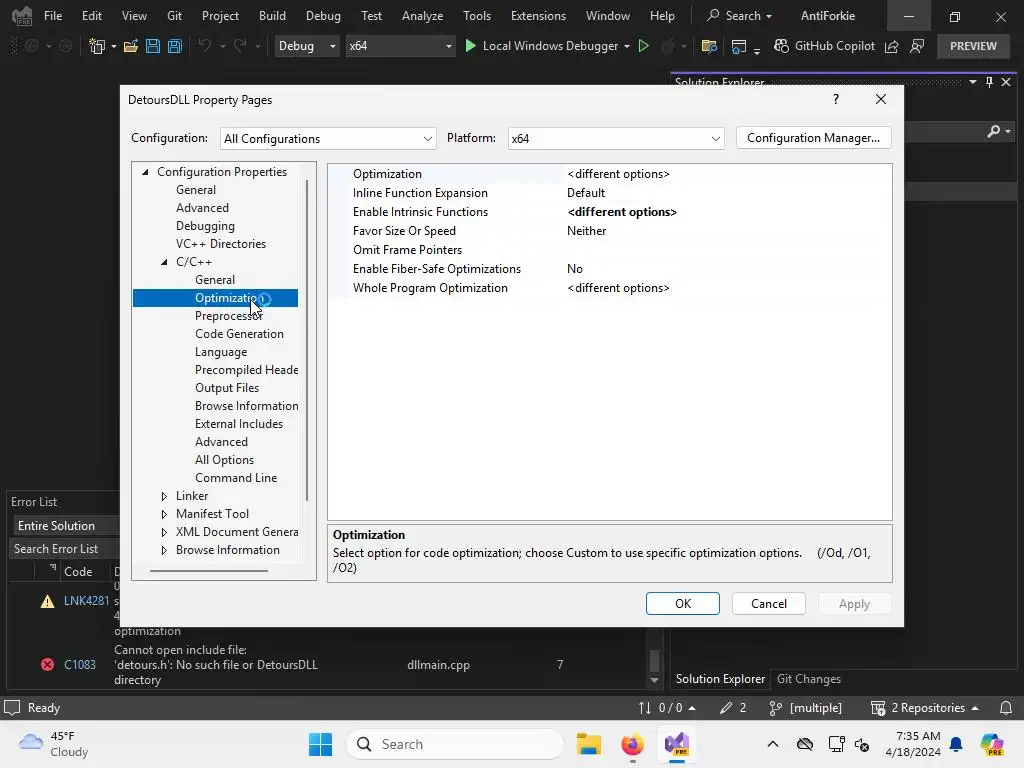Select Whole Program Optimization property row
This screenshot has height=768, width=1024.
(x=610, y=287)
